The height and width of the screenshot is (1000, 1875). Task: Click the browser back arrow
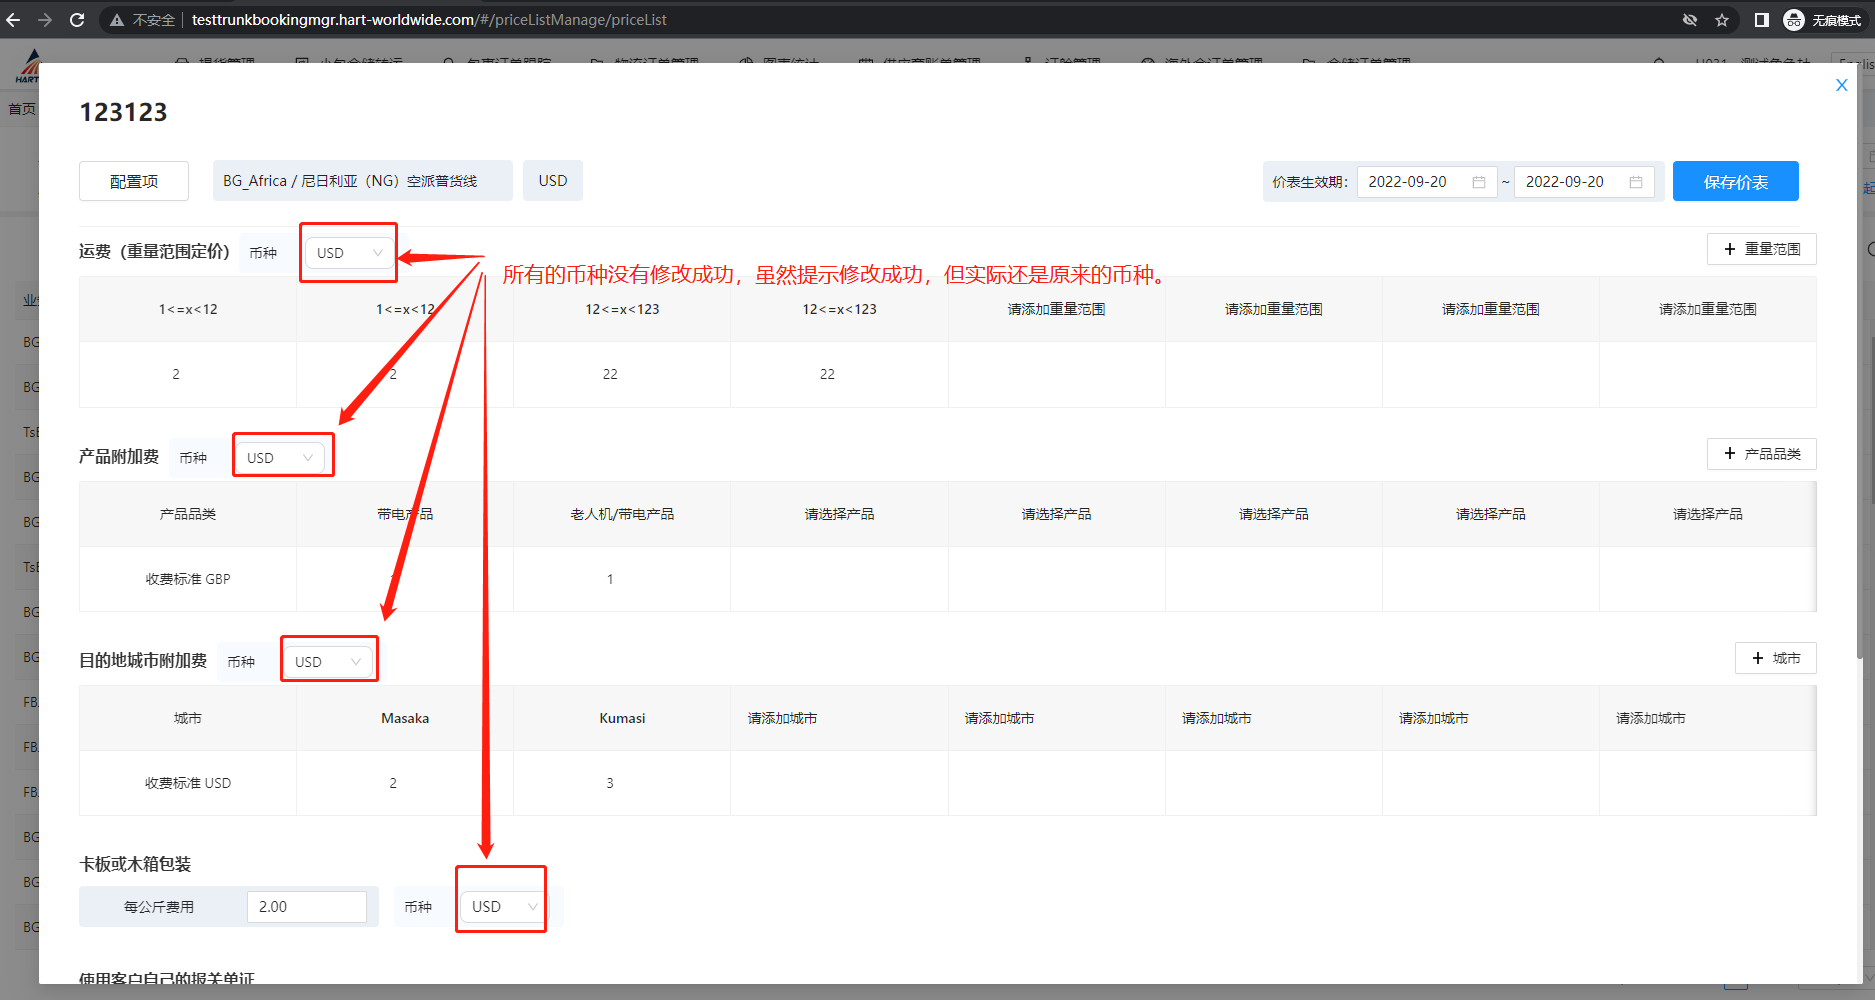[x=13, y=20]
